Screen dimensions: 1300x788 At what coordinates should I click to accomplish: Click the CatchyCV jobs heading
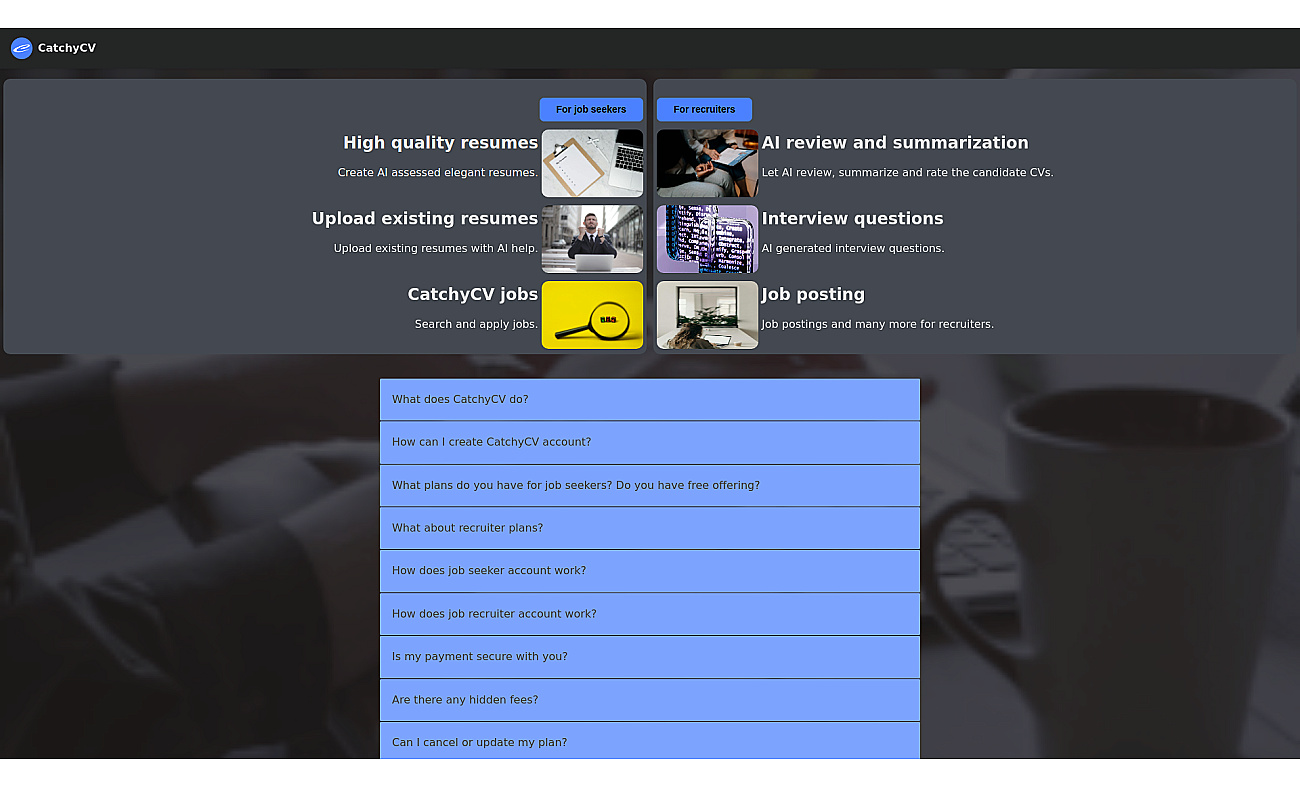(x=473, y=295)
